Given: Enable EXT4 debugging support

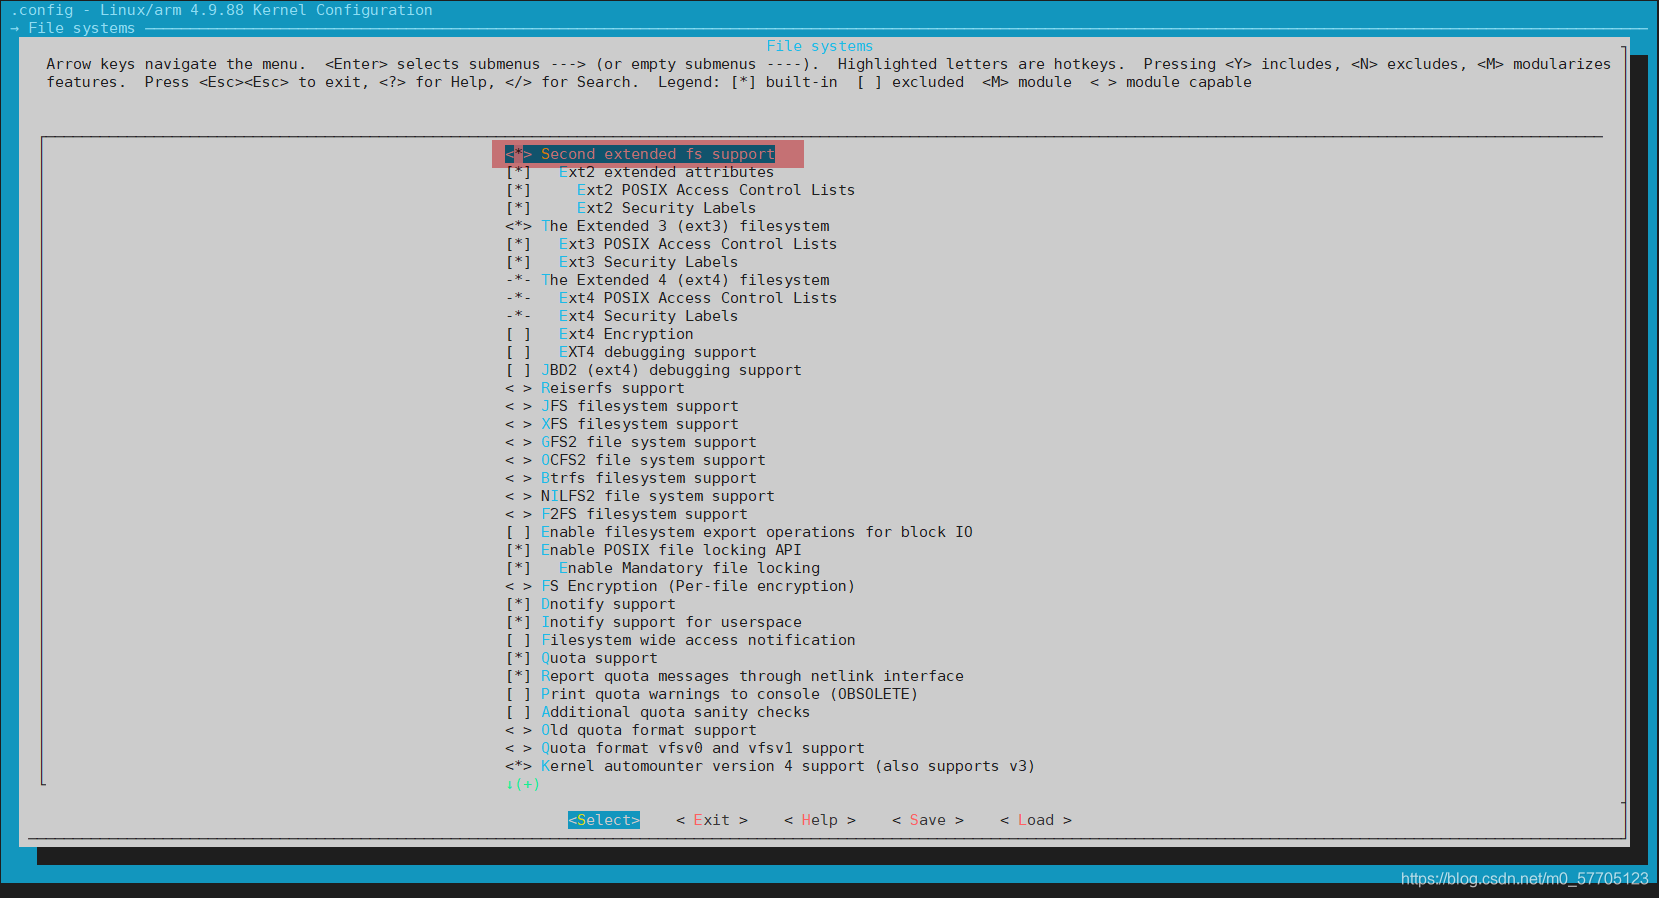Looking at the screenshot, I should pyautogui.click(x=631, y=352).
